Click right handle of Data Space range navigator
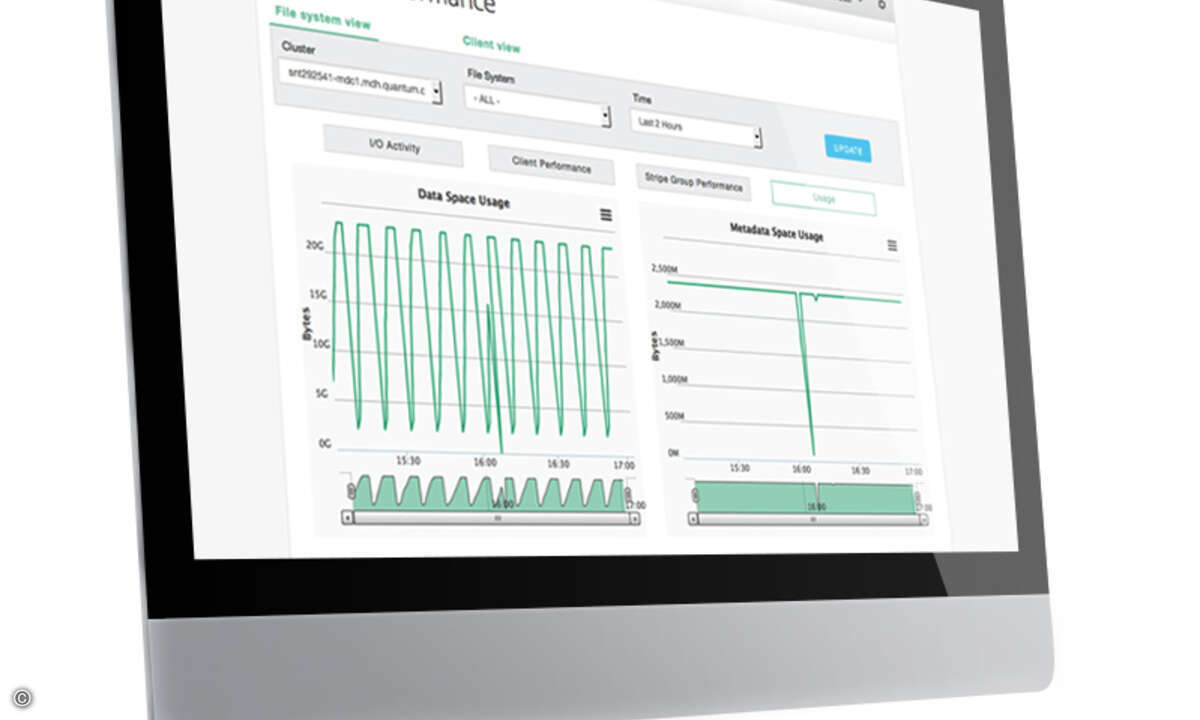Screen dimensions: 1200x720 [x=627, y=495]
